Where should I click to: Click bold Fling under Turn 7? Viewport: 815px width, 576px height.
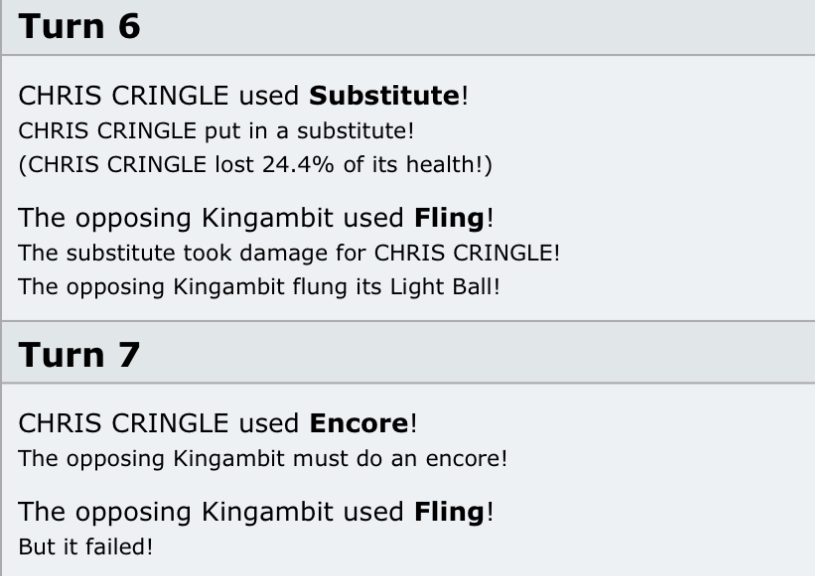coord(449,512)
